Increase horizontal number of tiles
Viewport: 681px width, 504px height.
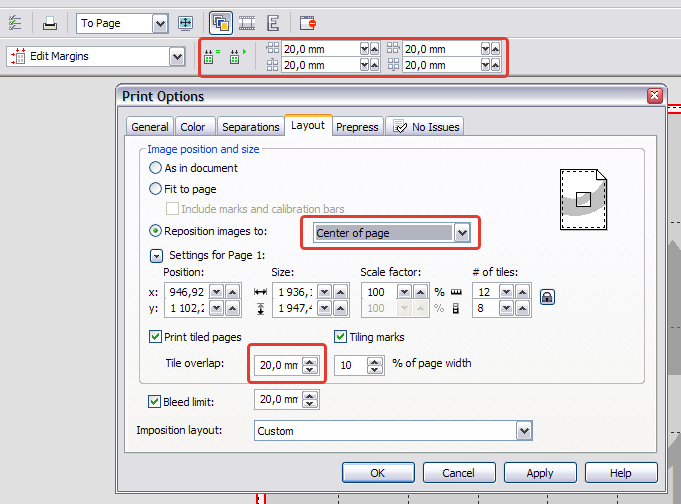[522, 292]
